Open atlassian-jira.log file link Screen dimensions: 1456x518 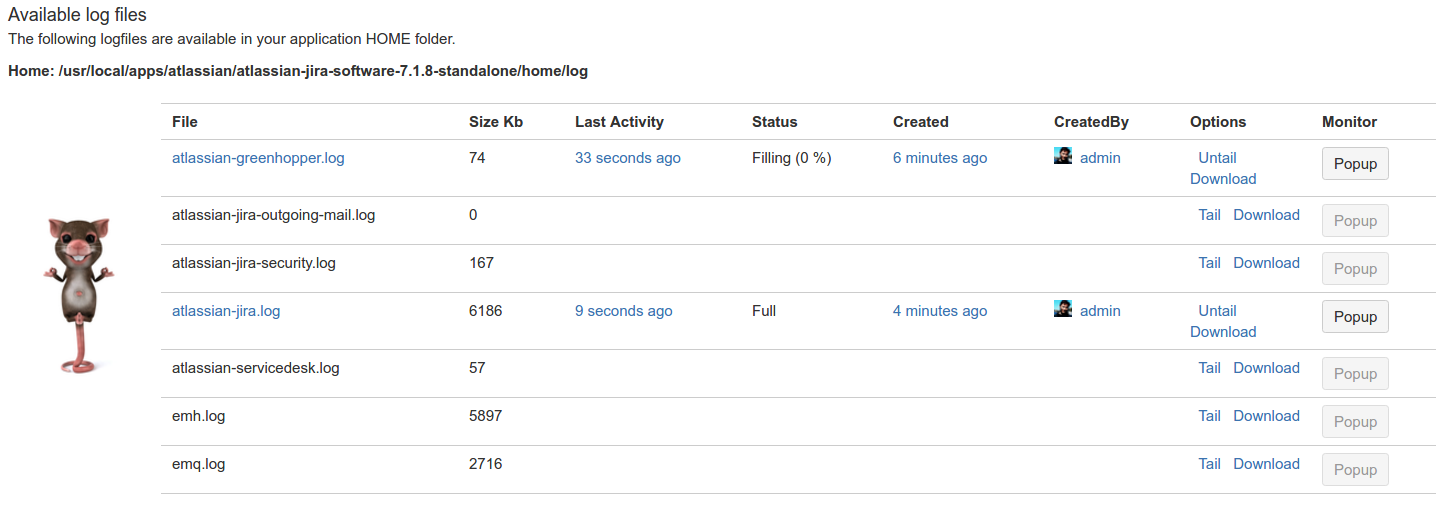click(x=226, y=311)
